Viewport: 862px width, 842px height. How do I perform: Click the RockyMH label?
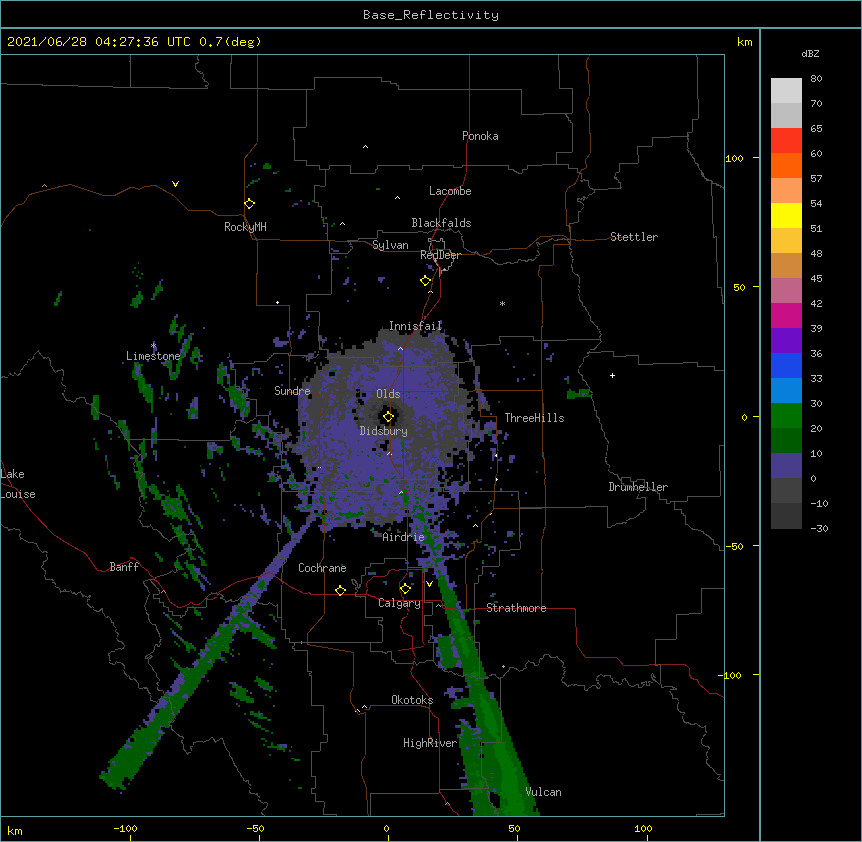point(245,227)
